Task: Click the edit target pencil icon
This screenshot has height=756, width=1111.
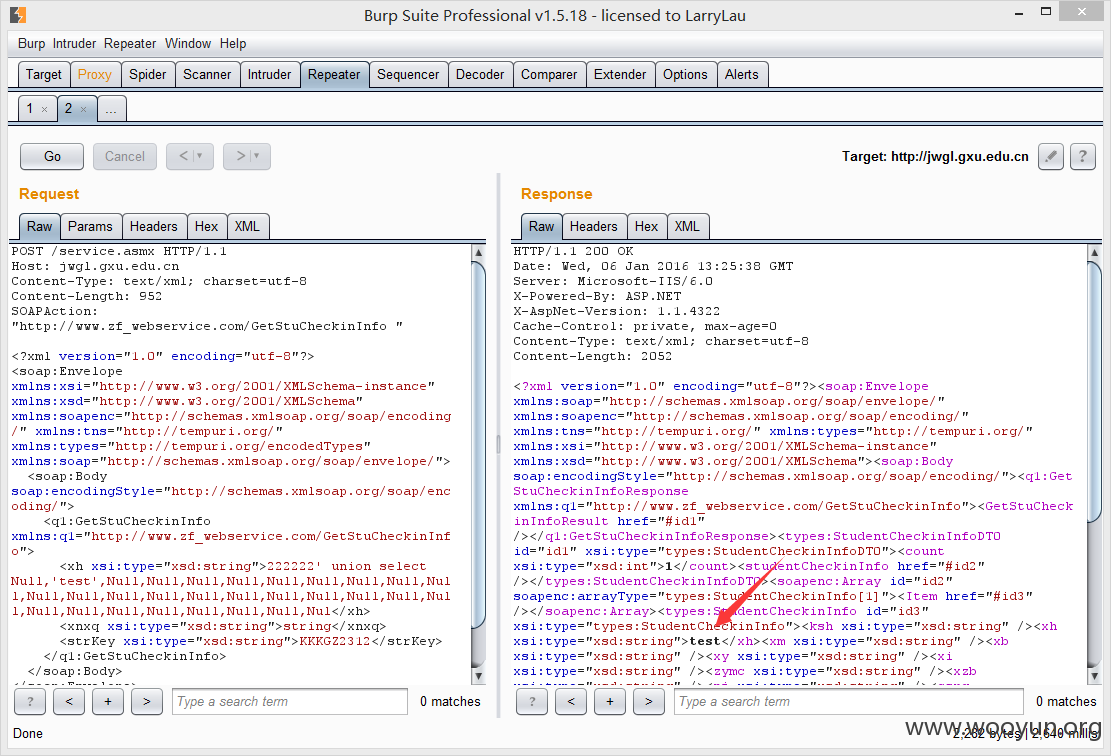Action: pos(1051,157)
